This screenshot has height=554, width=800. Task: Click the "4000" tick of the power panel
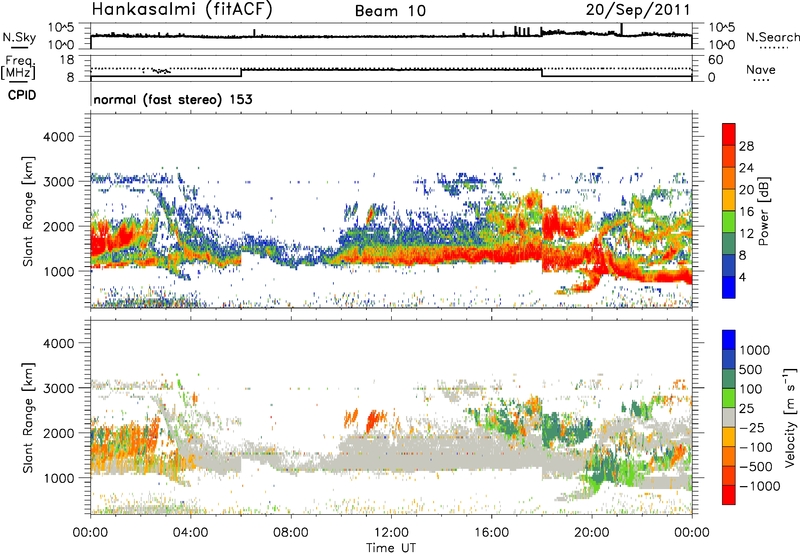[x=58, y=137]
